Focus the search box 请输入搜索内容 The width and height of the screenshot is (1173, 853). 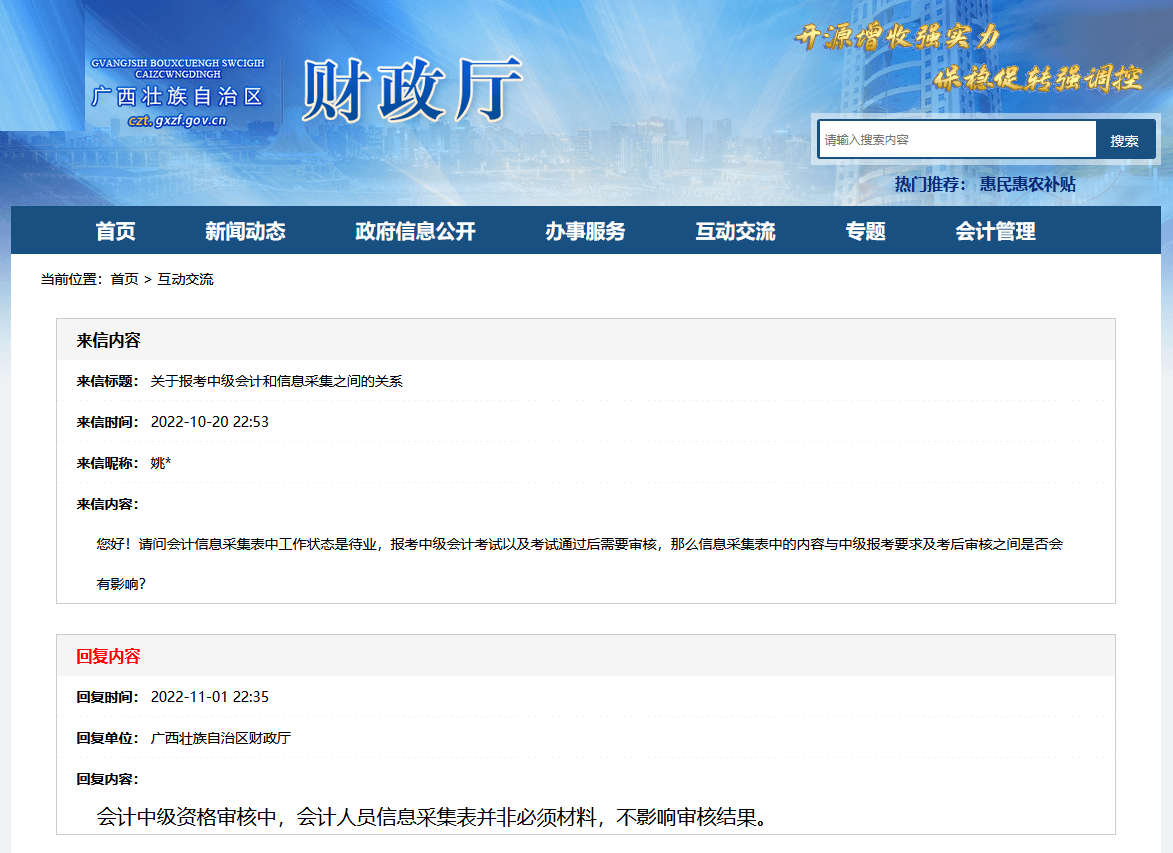click(x=956, y=140)
